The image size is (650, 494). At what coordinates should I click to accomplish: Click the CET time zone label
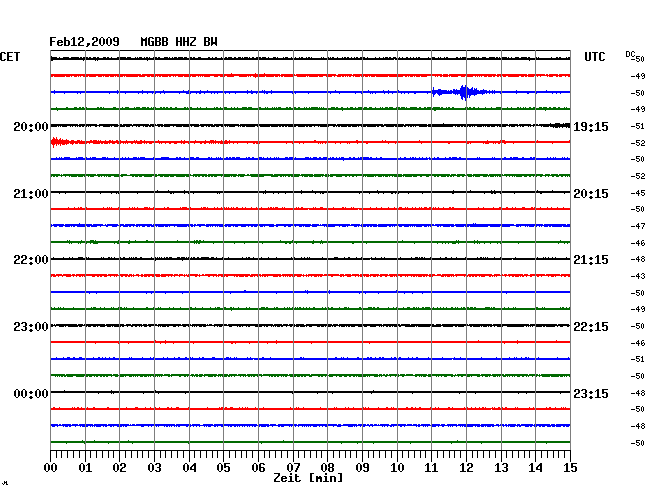(x=10, y=57)
